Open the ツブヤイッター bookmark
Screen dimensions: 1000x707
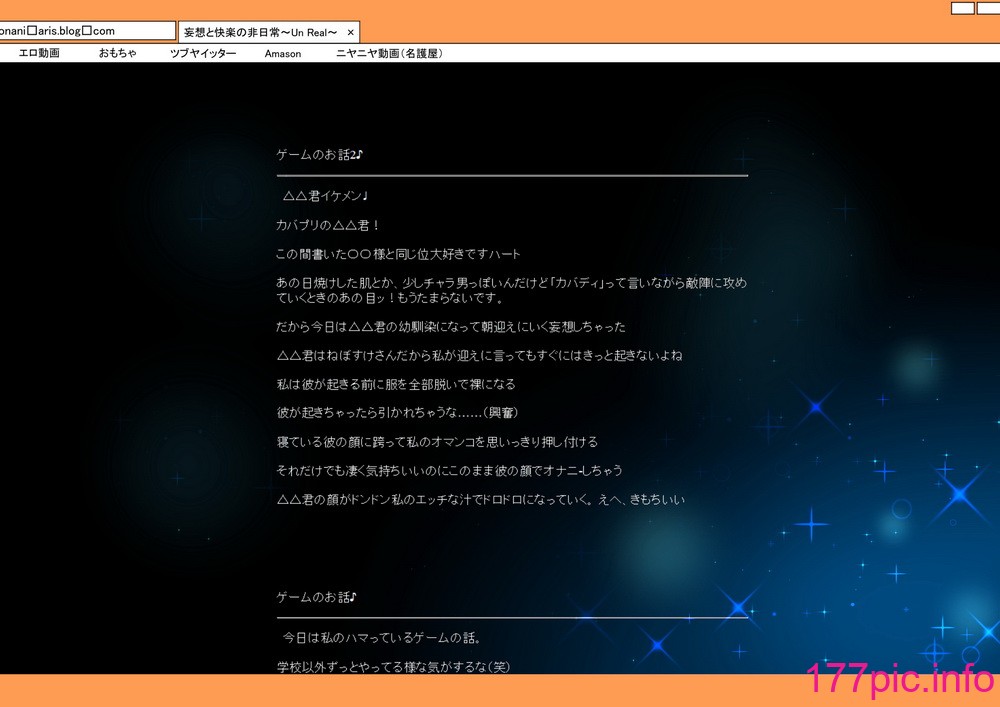(203, 54)
